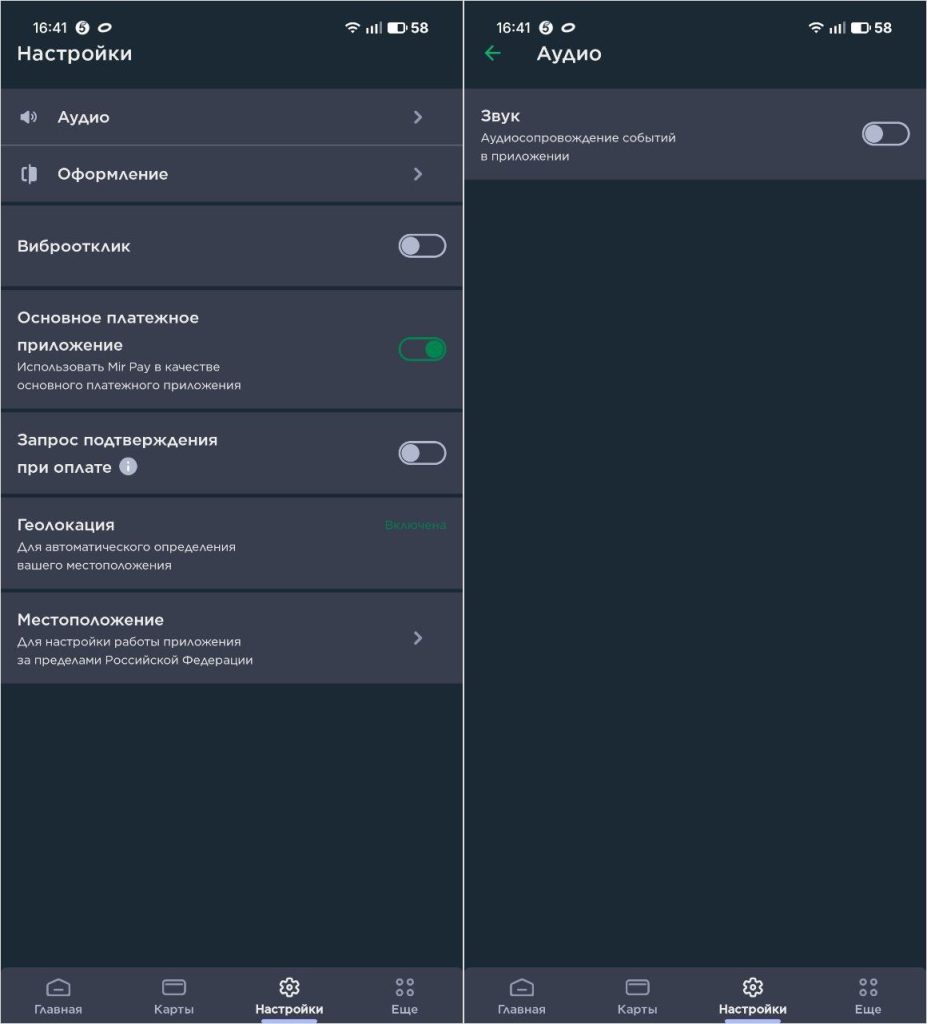Disable the Основное платежное приложение toggle

click(x=421, y=349)
